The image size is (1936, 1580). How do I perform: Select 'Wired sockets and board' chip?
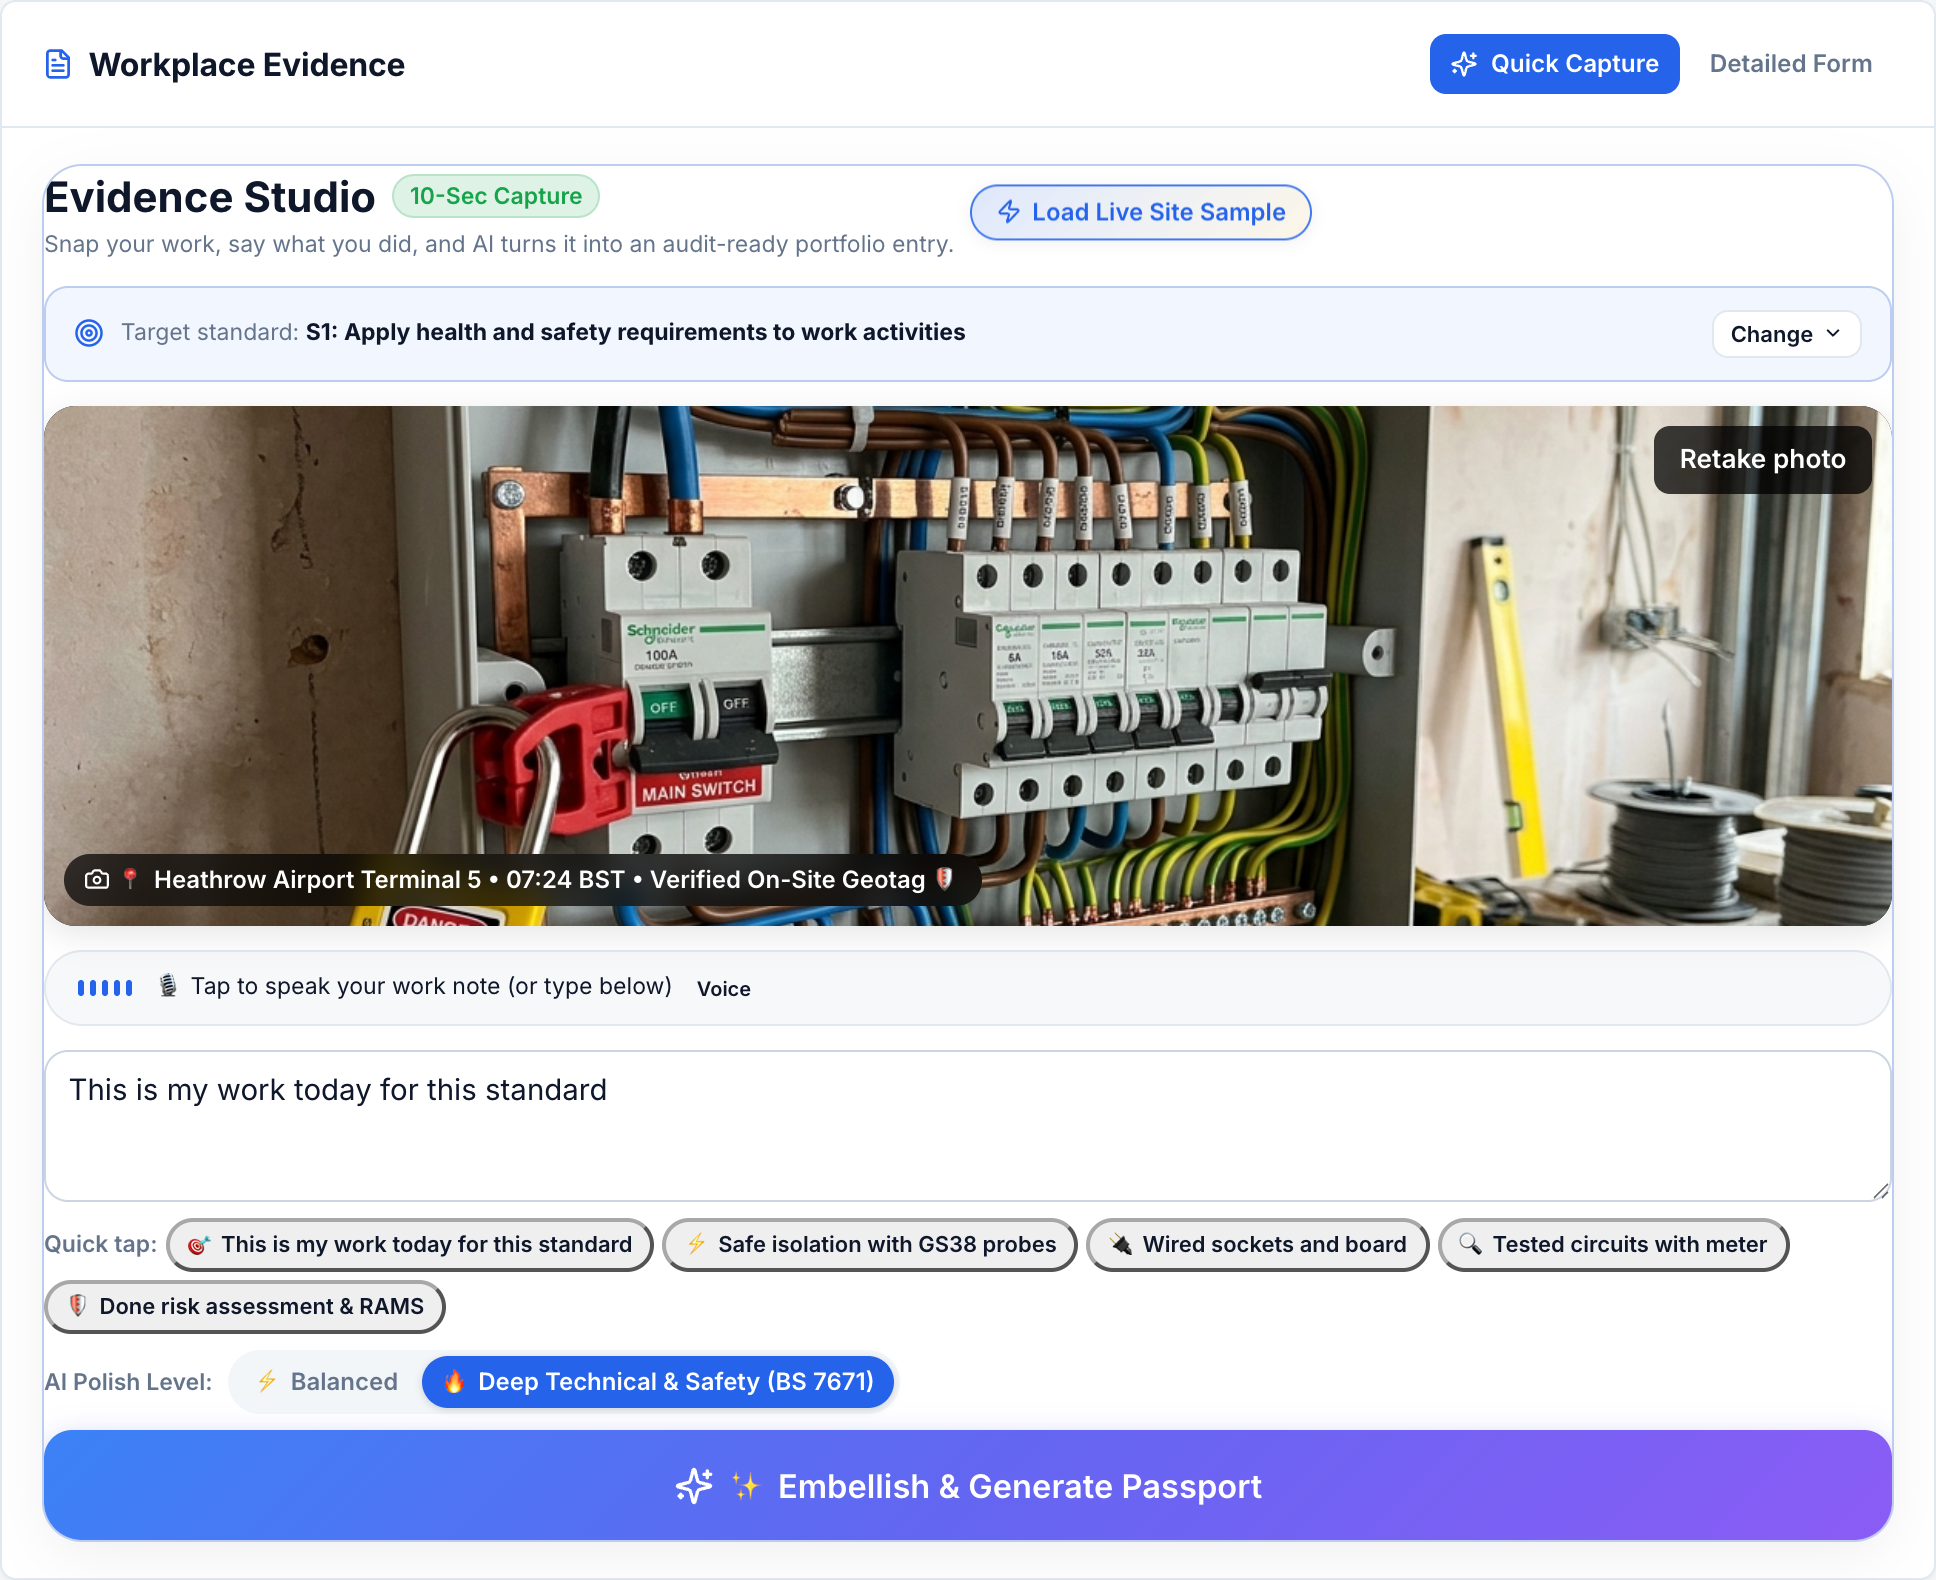1258,1245
